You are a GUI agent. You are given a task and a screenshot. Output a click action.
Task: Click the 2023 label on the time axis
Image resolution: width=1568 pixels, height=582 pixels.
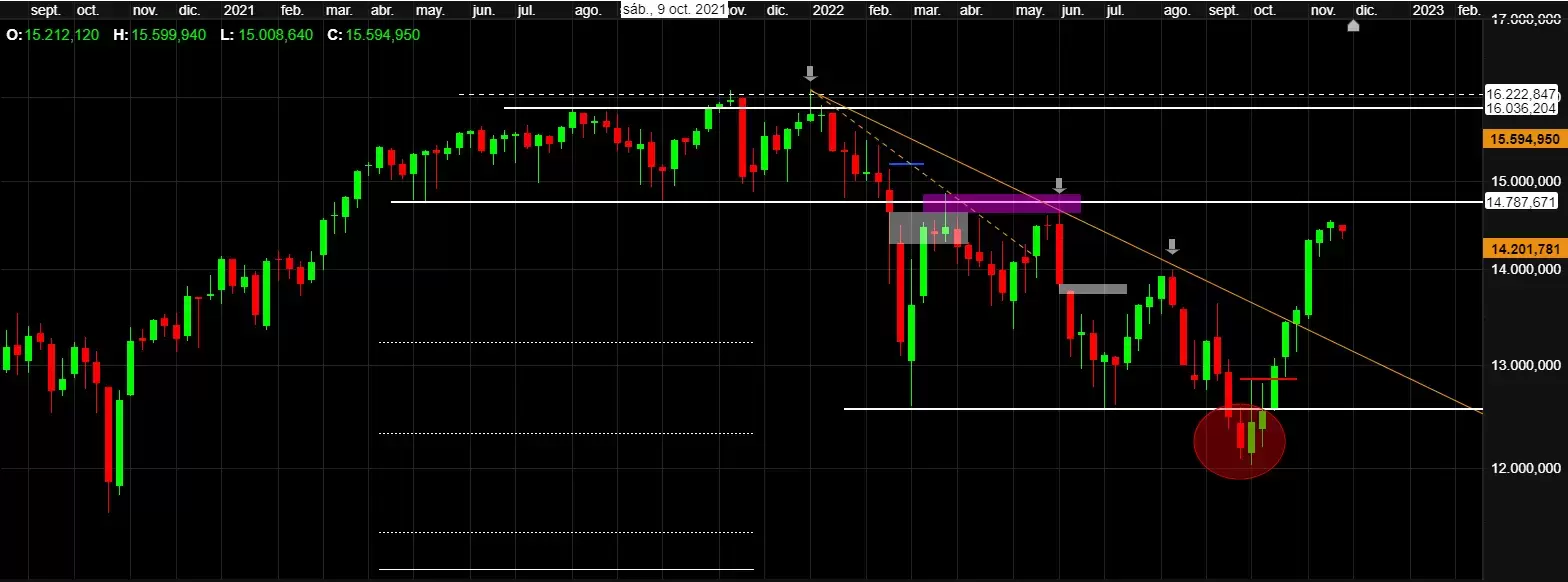[x=1427, y=10]
